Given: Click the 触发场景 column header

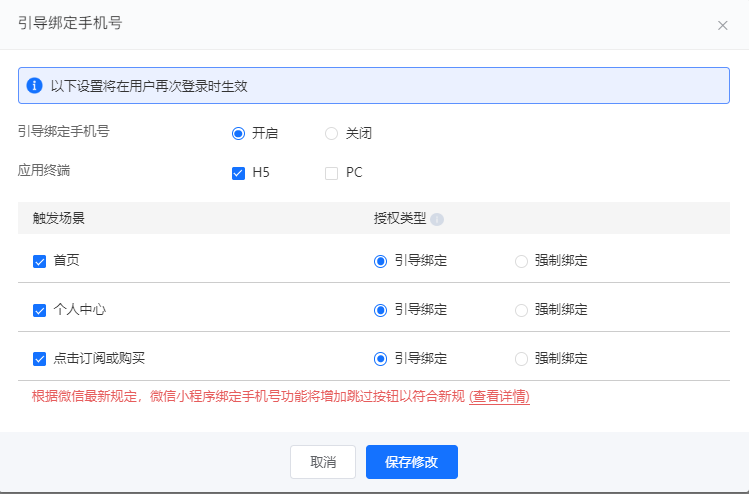Looking at the screenshot, I should tap(59, 218).
